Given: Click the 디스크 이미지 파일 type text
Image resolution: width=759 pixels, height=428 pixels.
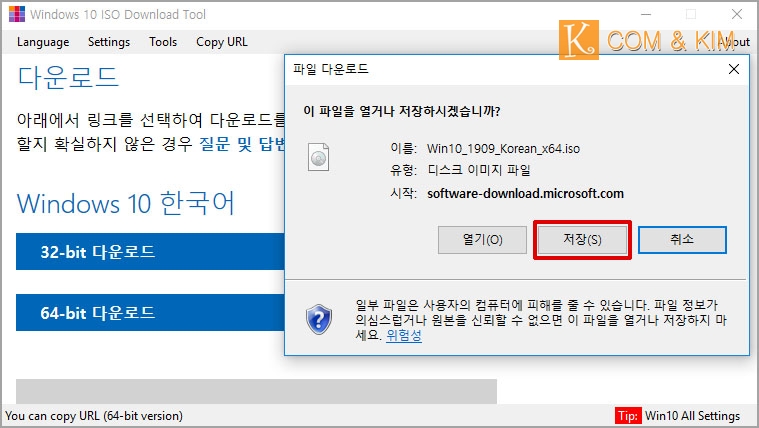Looking at the screenshot, I should click(x=479, y=170).
